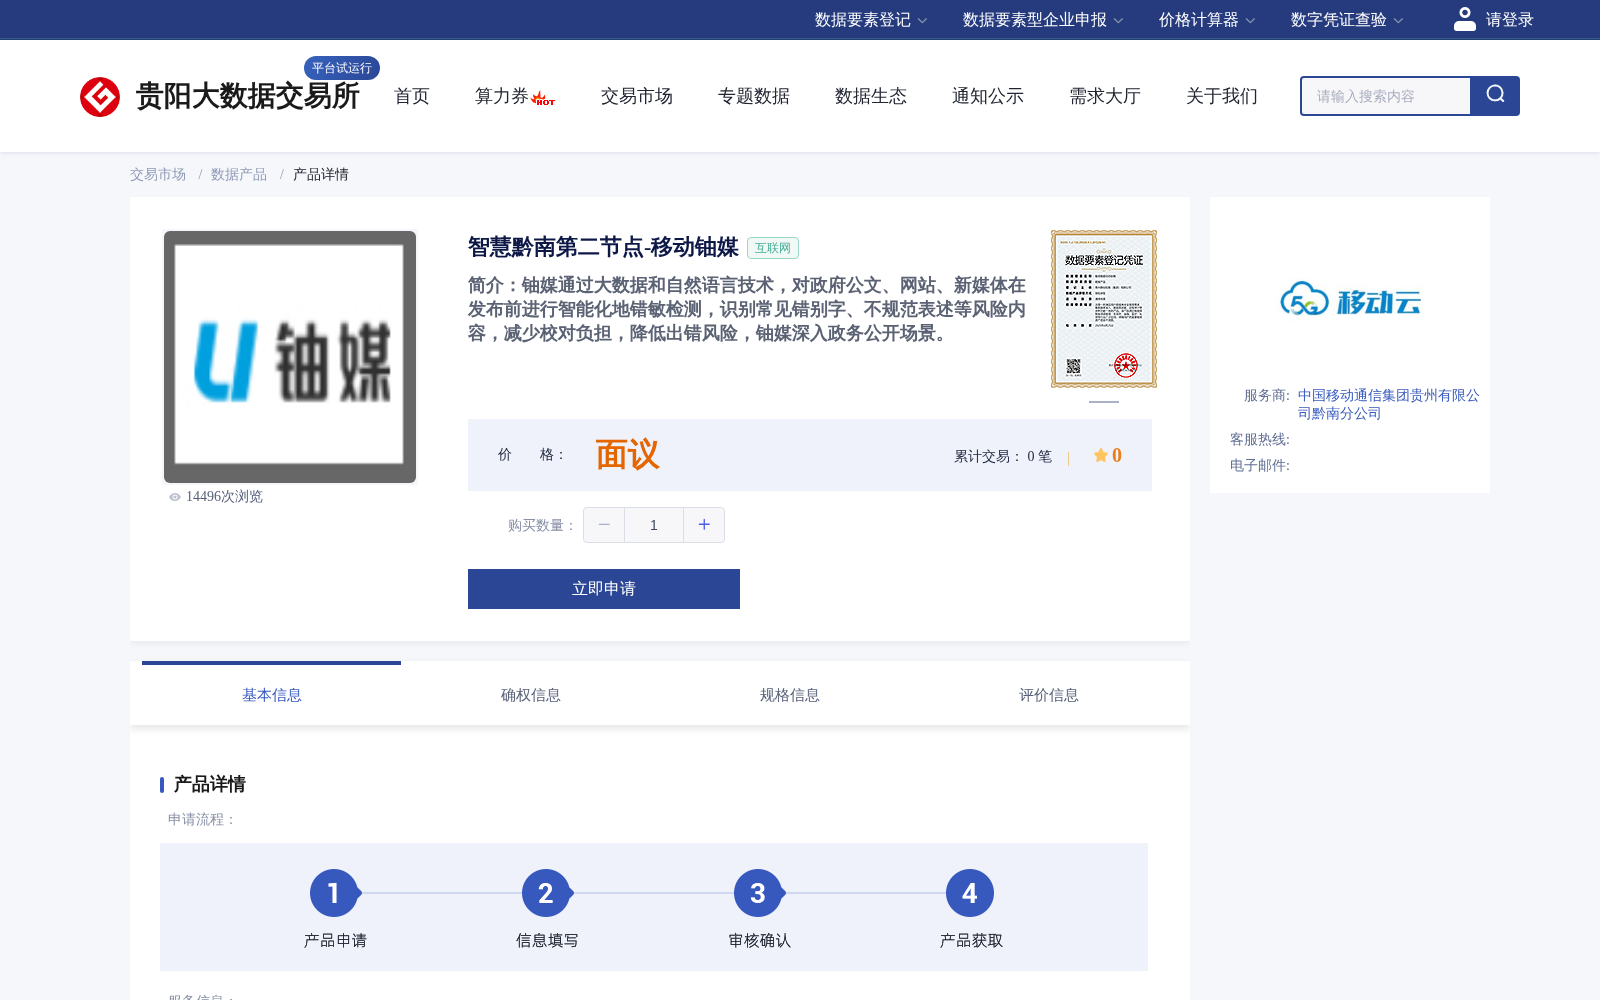Click 贵阳大数据交易所 site title

point(247,96)
